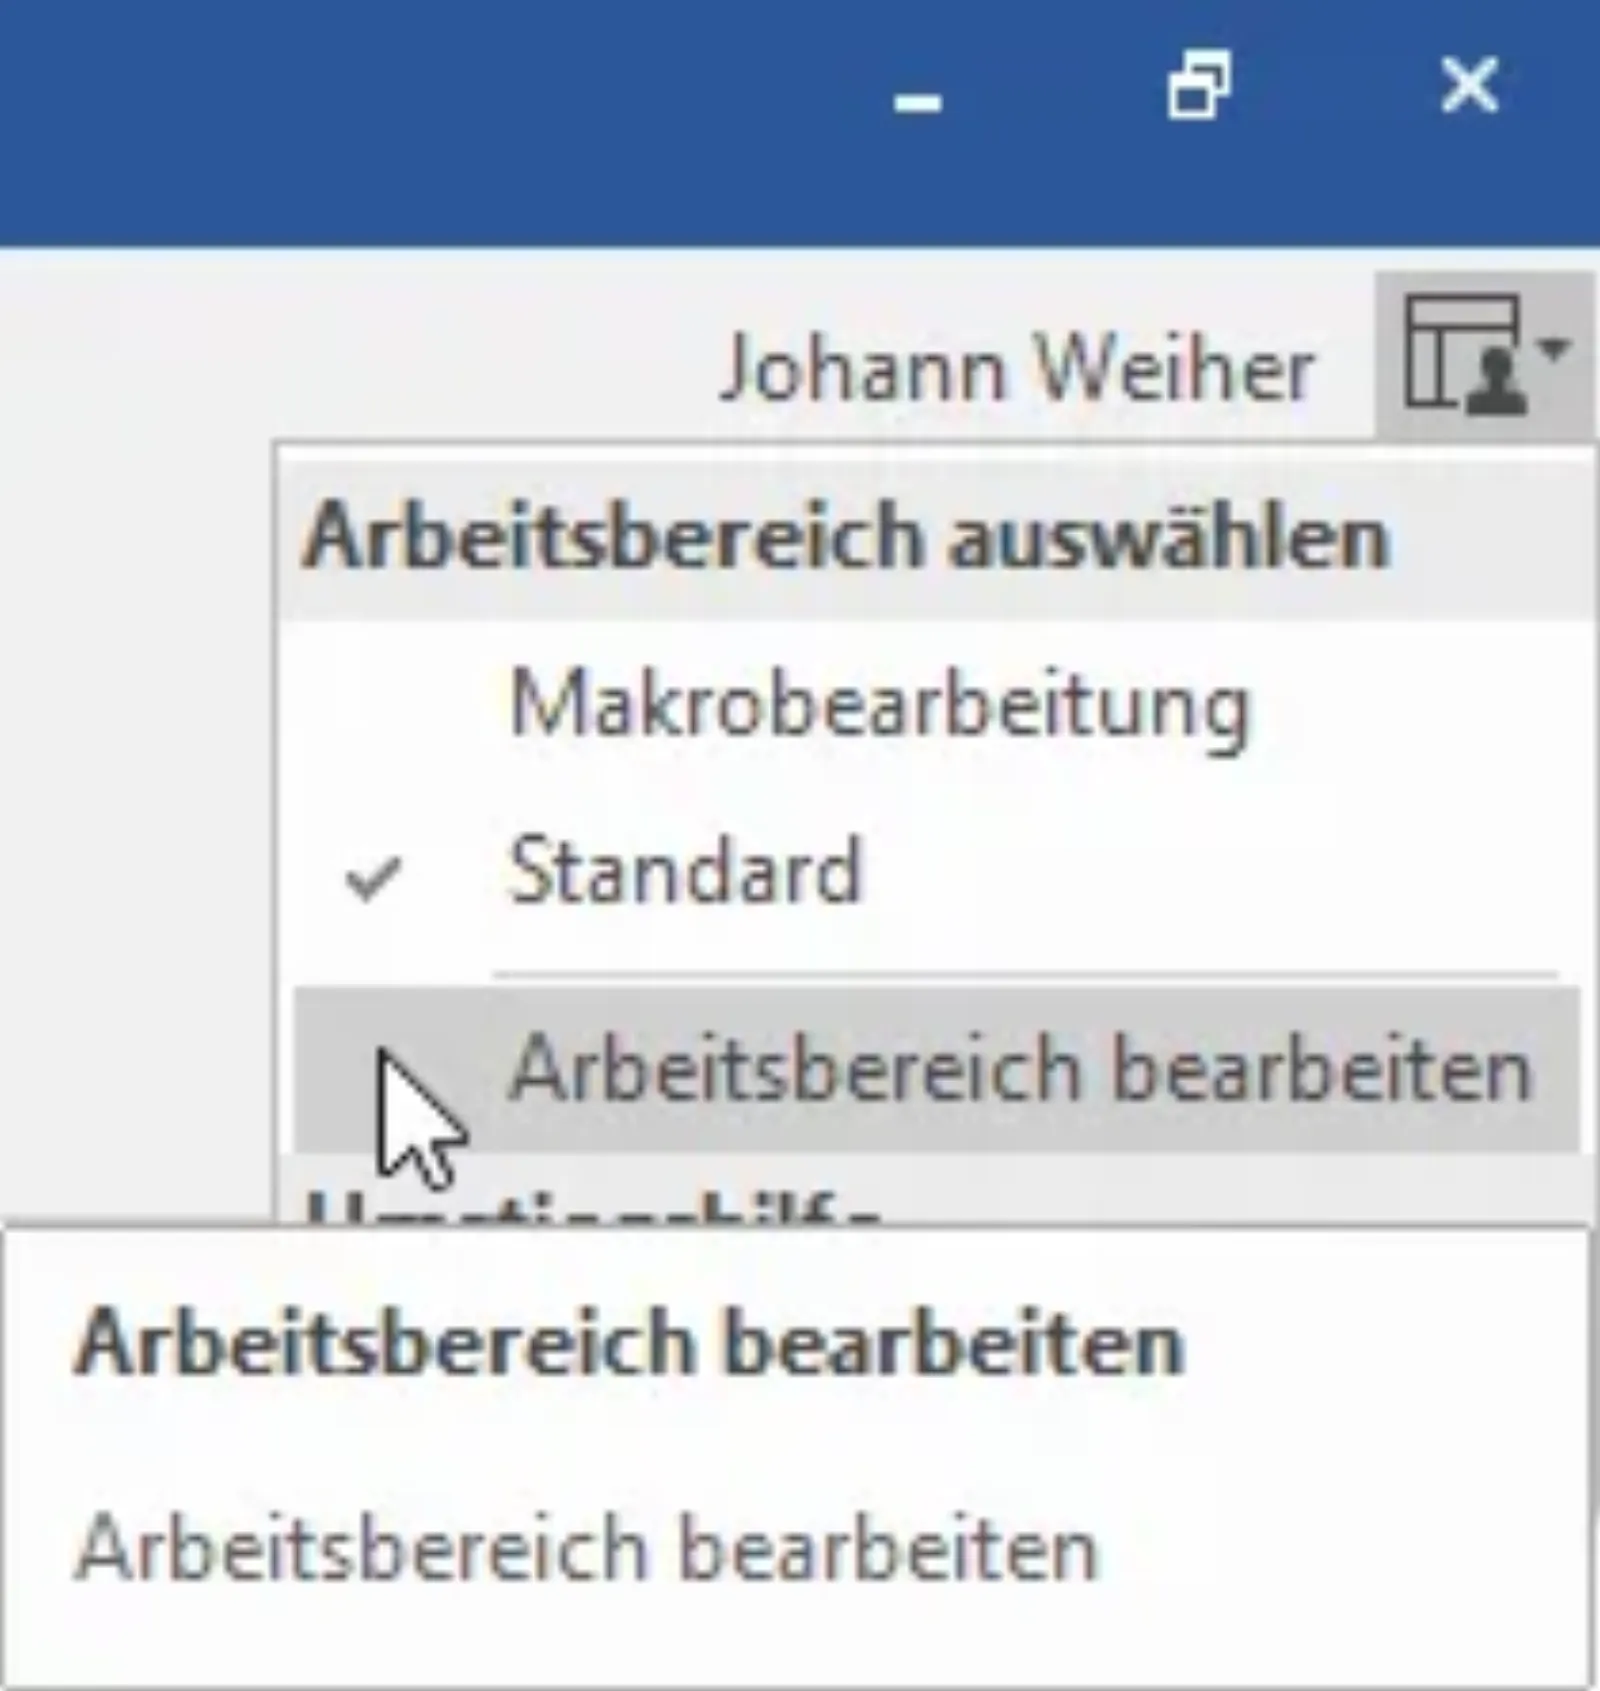
Task: Click the tooltip description text below title
Action: (x=587, y=1548)
